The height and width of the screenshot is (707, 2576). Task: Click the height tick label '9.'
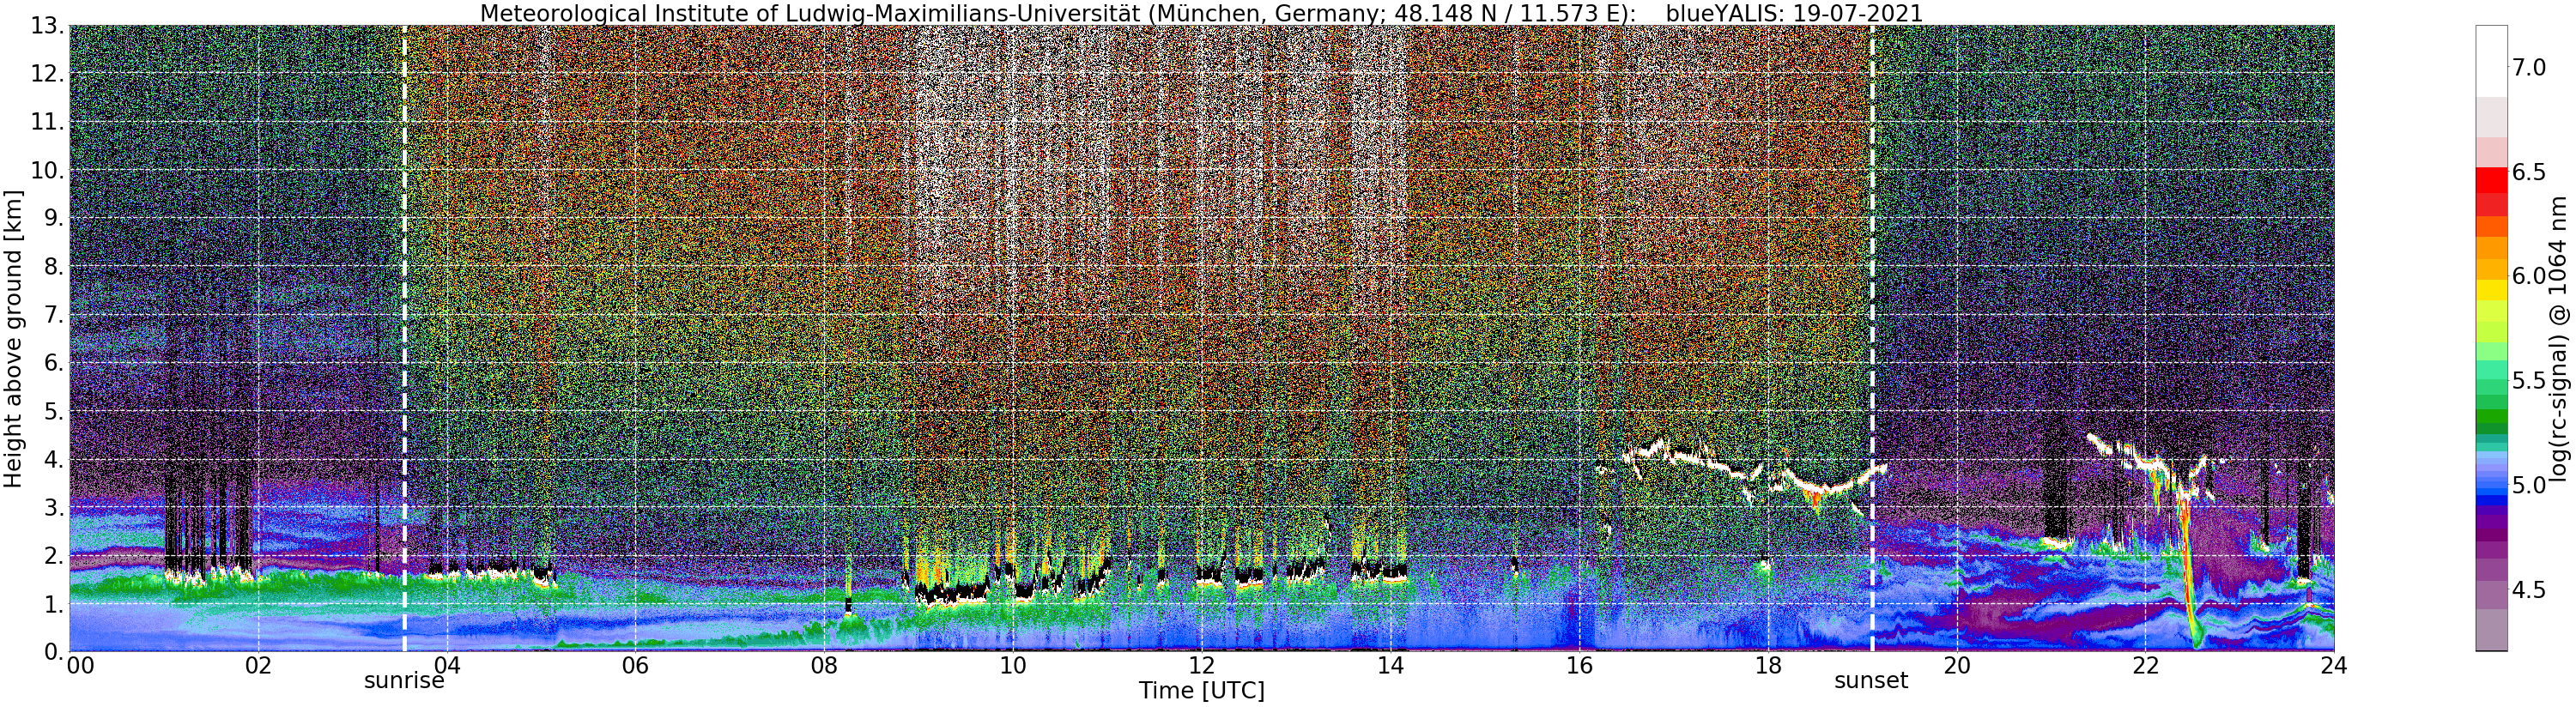pos(53,218)
